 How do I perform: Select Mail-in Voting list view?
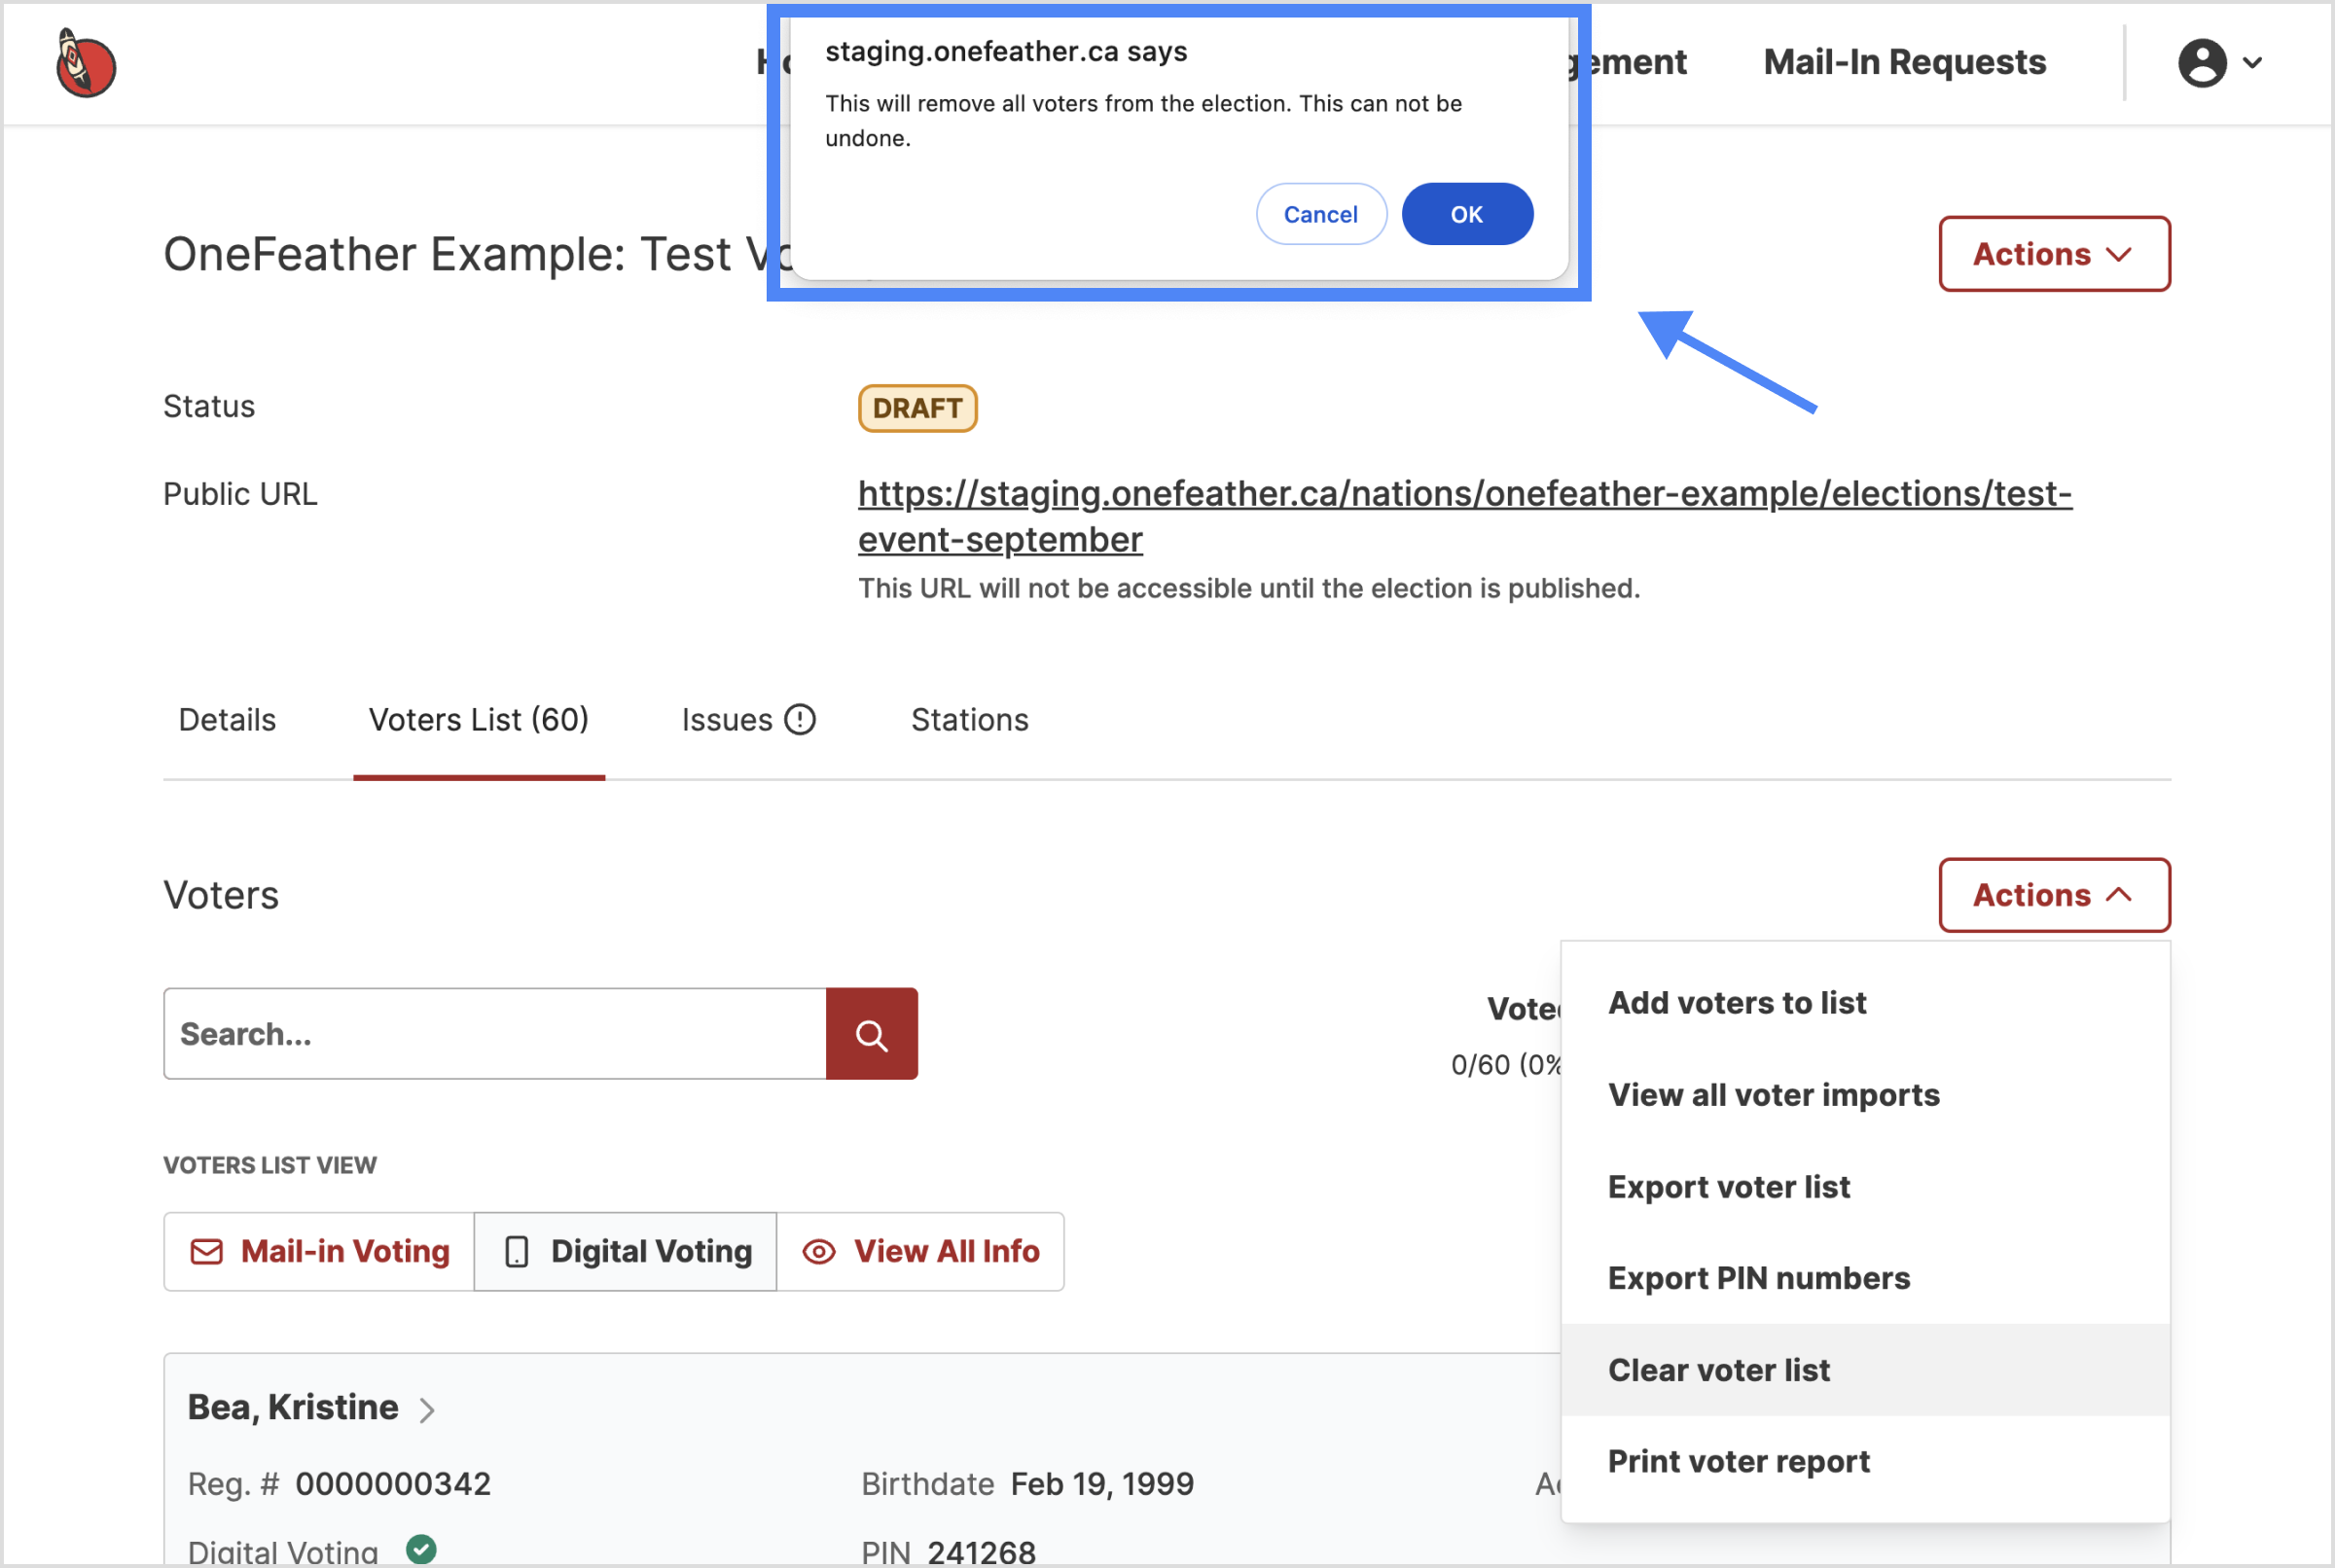(x=319, y=1252)
